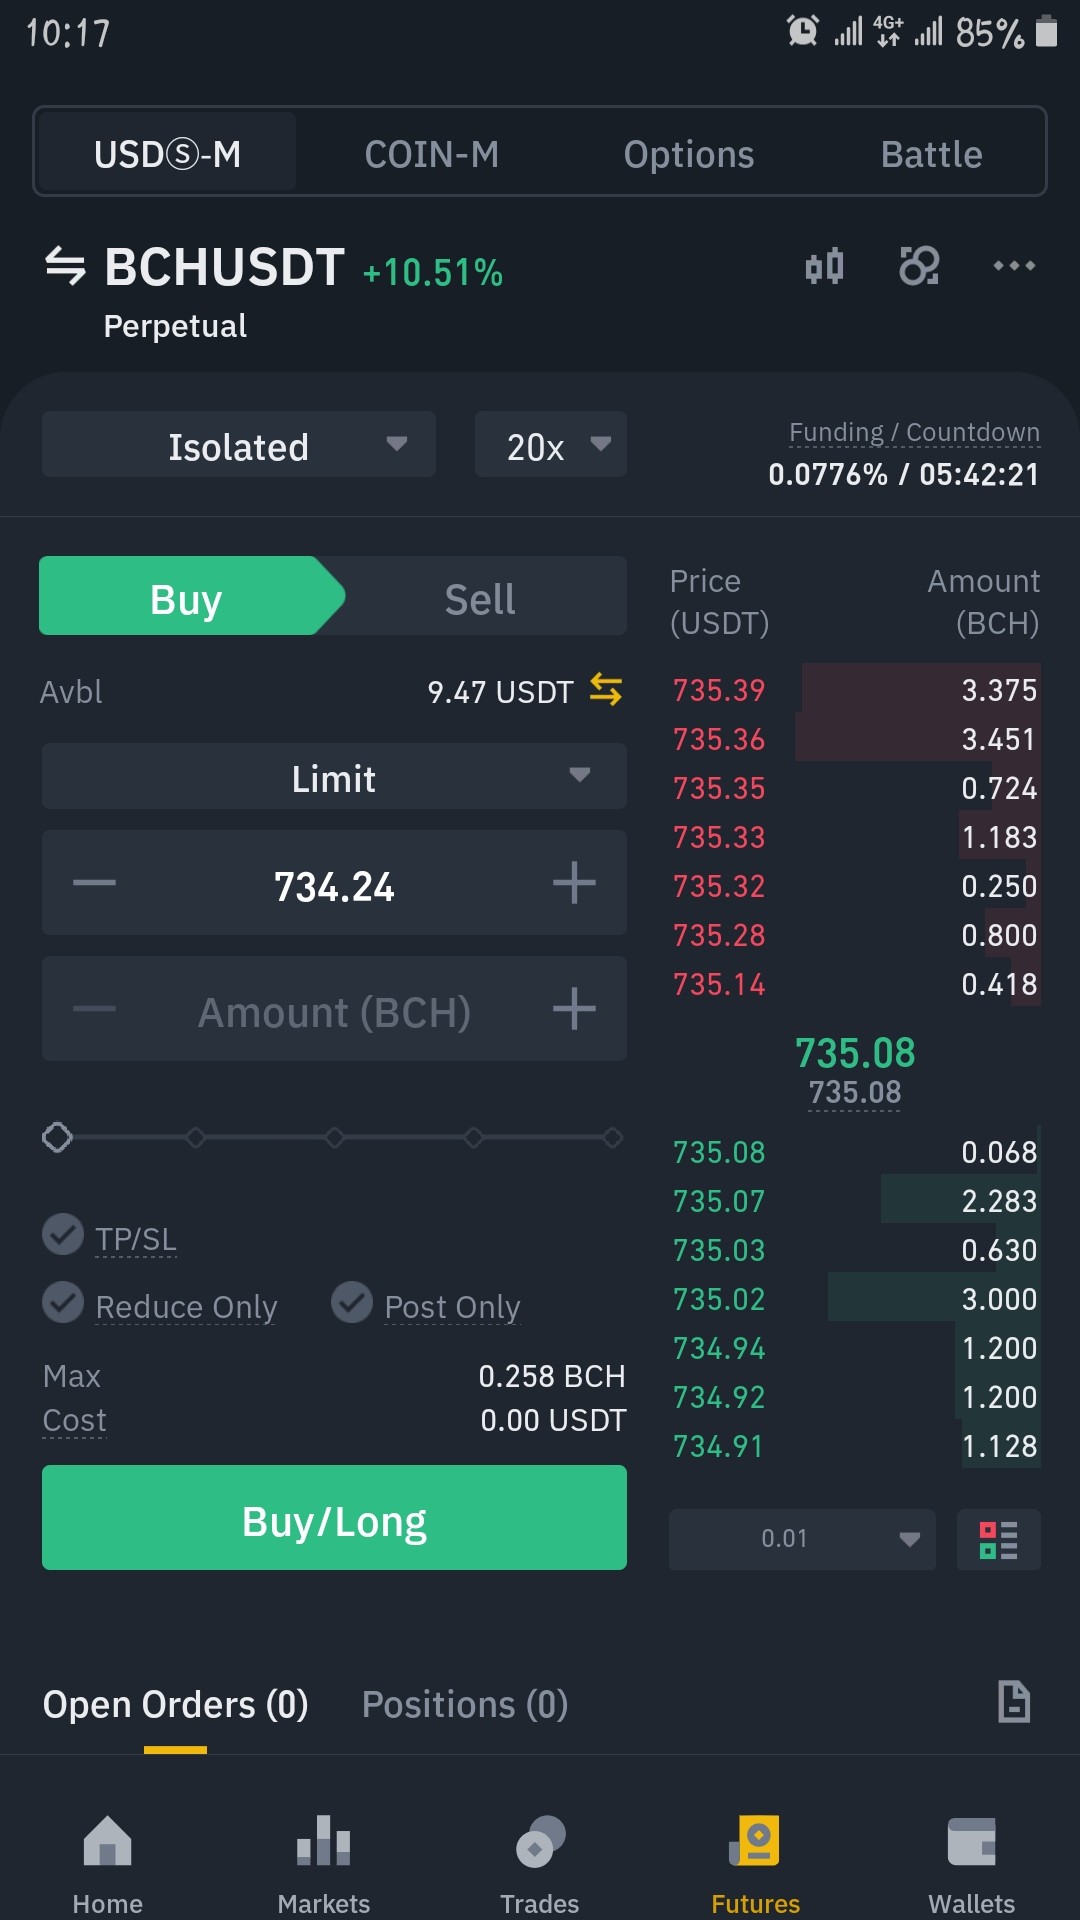Open the candlestick chart icon

point(824,266)
